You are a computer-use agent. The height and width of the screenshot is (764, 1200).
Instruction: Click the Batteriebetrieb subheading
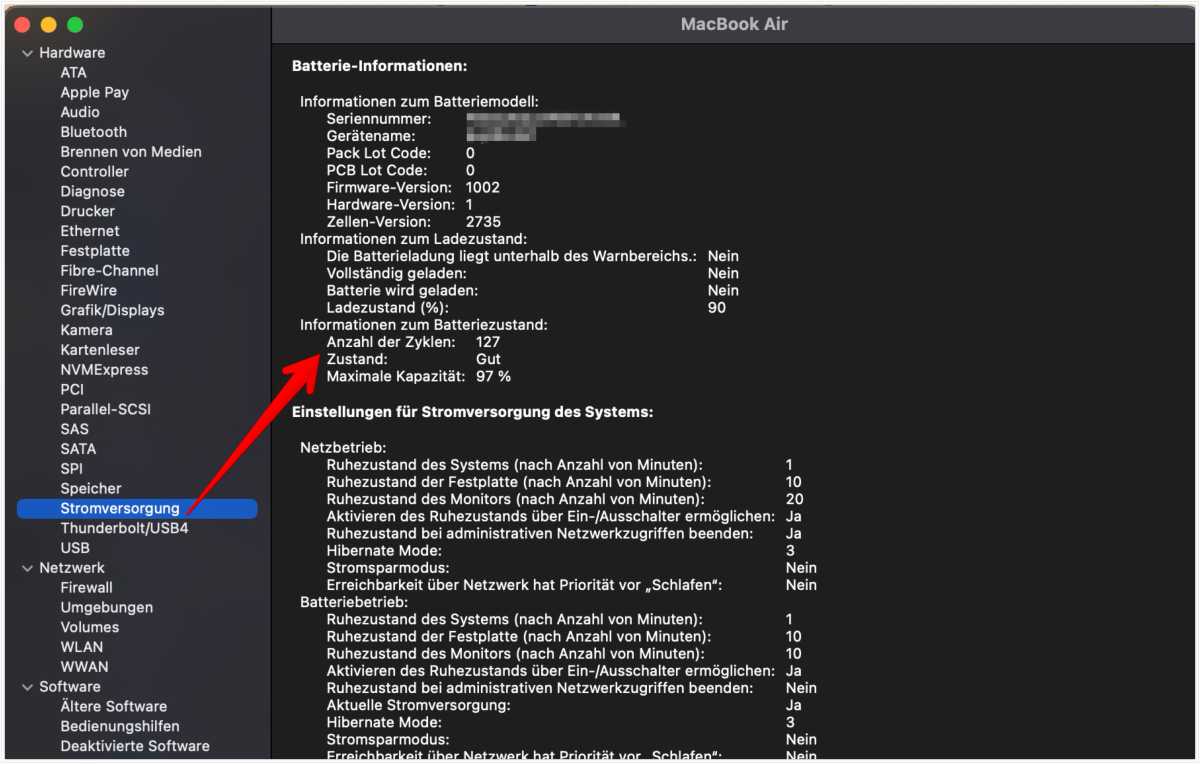point(354,602)
